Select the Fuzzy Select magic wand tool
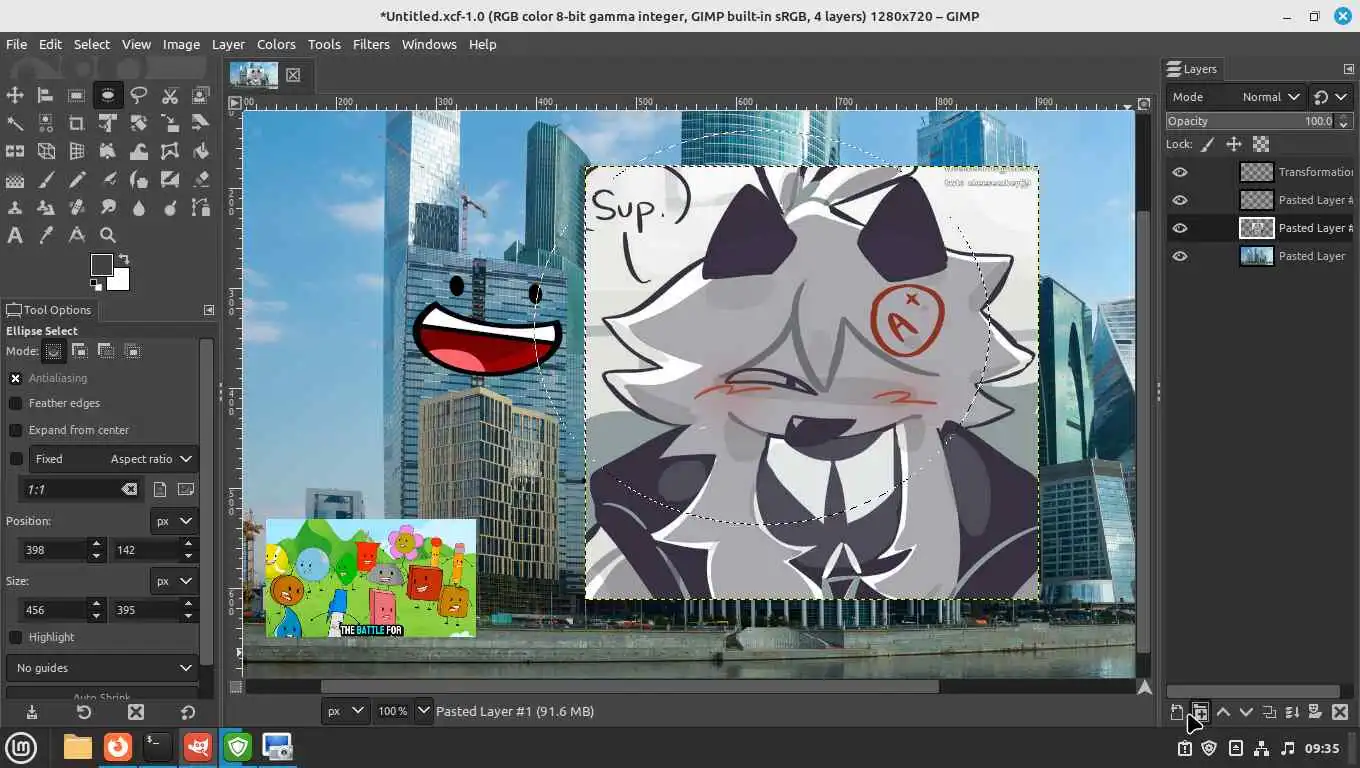 pos(15,123)
